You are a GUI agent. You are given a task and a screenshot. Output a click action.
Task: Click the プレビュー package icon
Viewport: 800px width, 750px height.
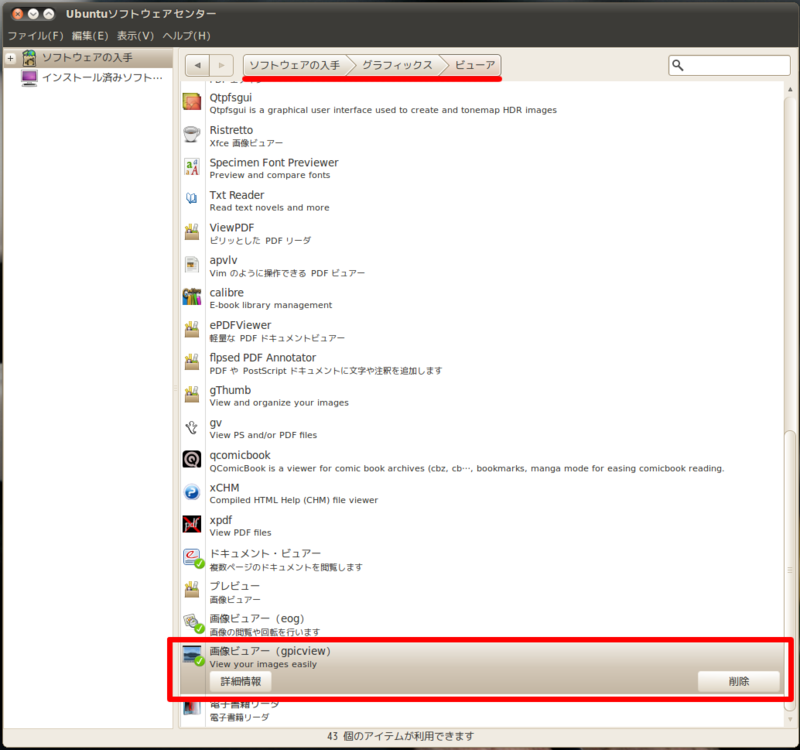click(x=192, y=590)
